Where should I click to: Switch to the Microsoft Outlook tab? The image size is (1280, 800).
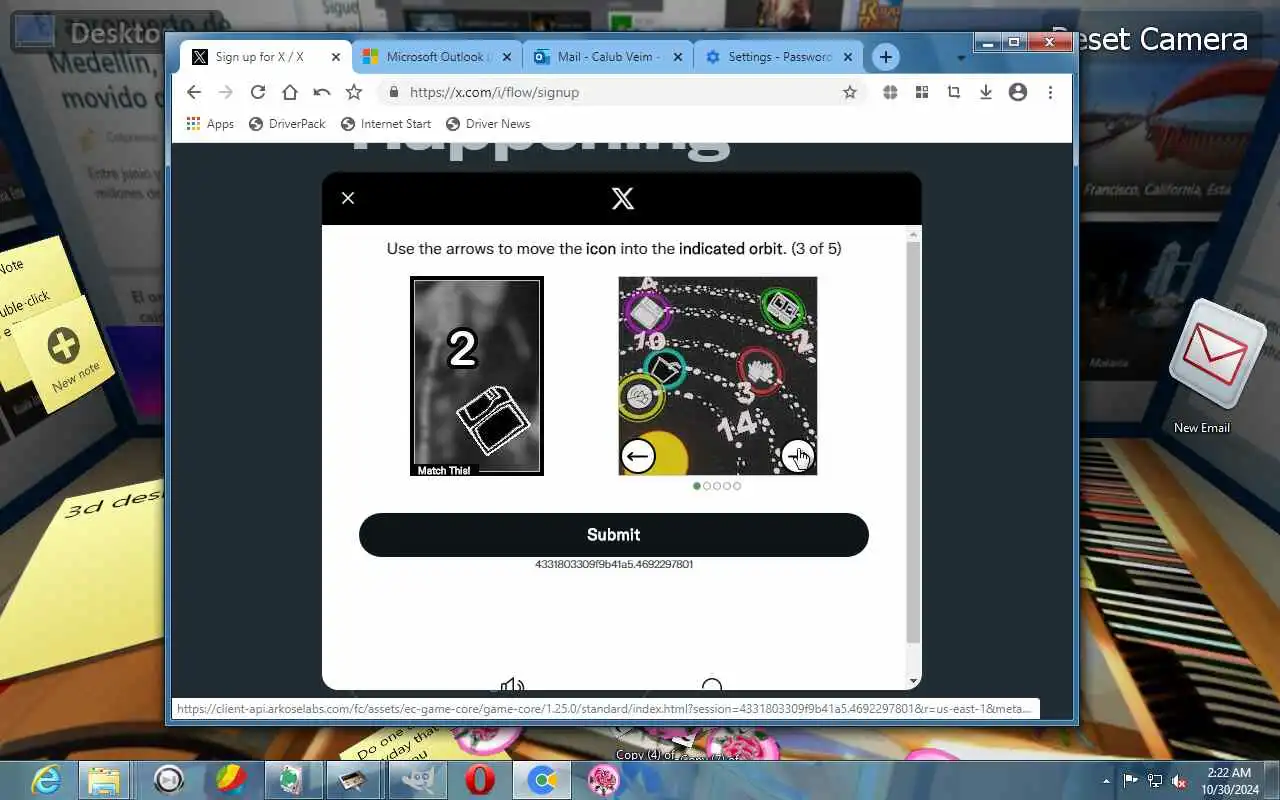(435, 57)
